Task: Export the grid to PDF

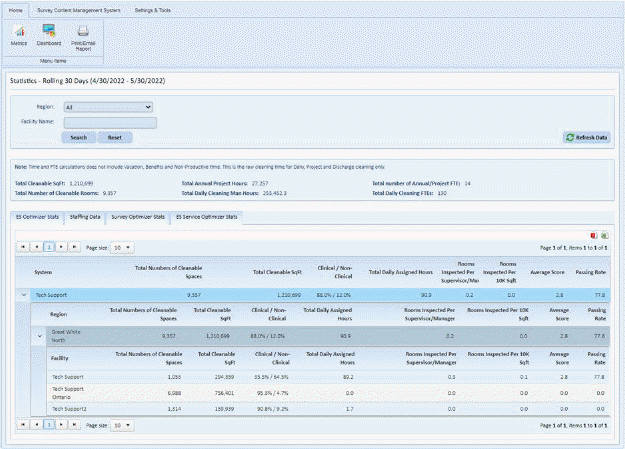Action: [593, 234]
